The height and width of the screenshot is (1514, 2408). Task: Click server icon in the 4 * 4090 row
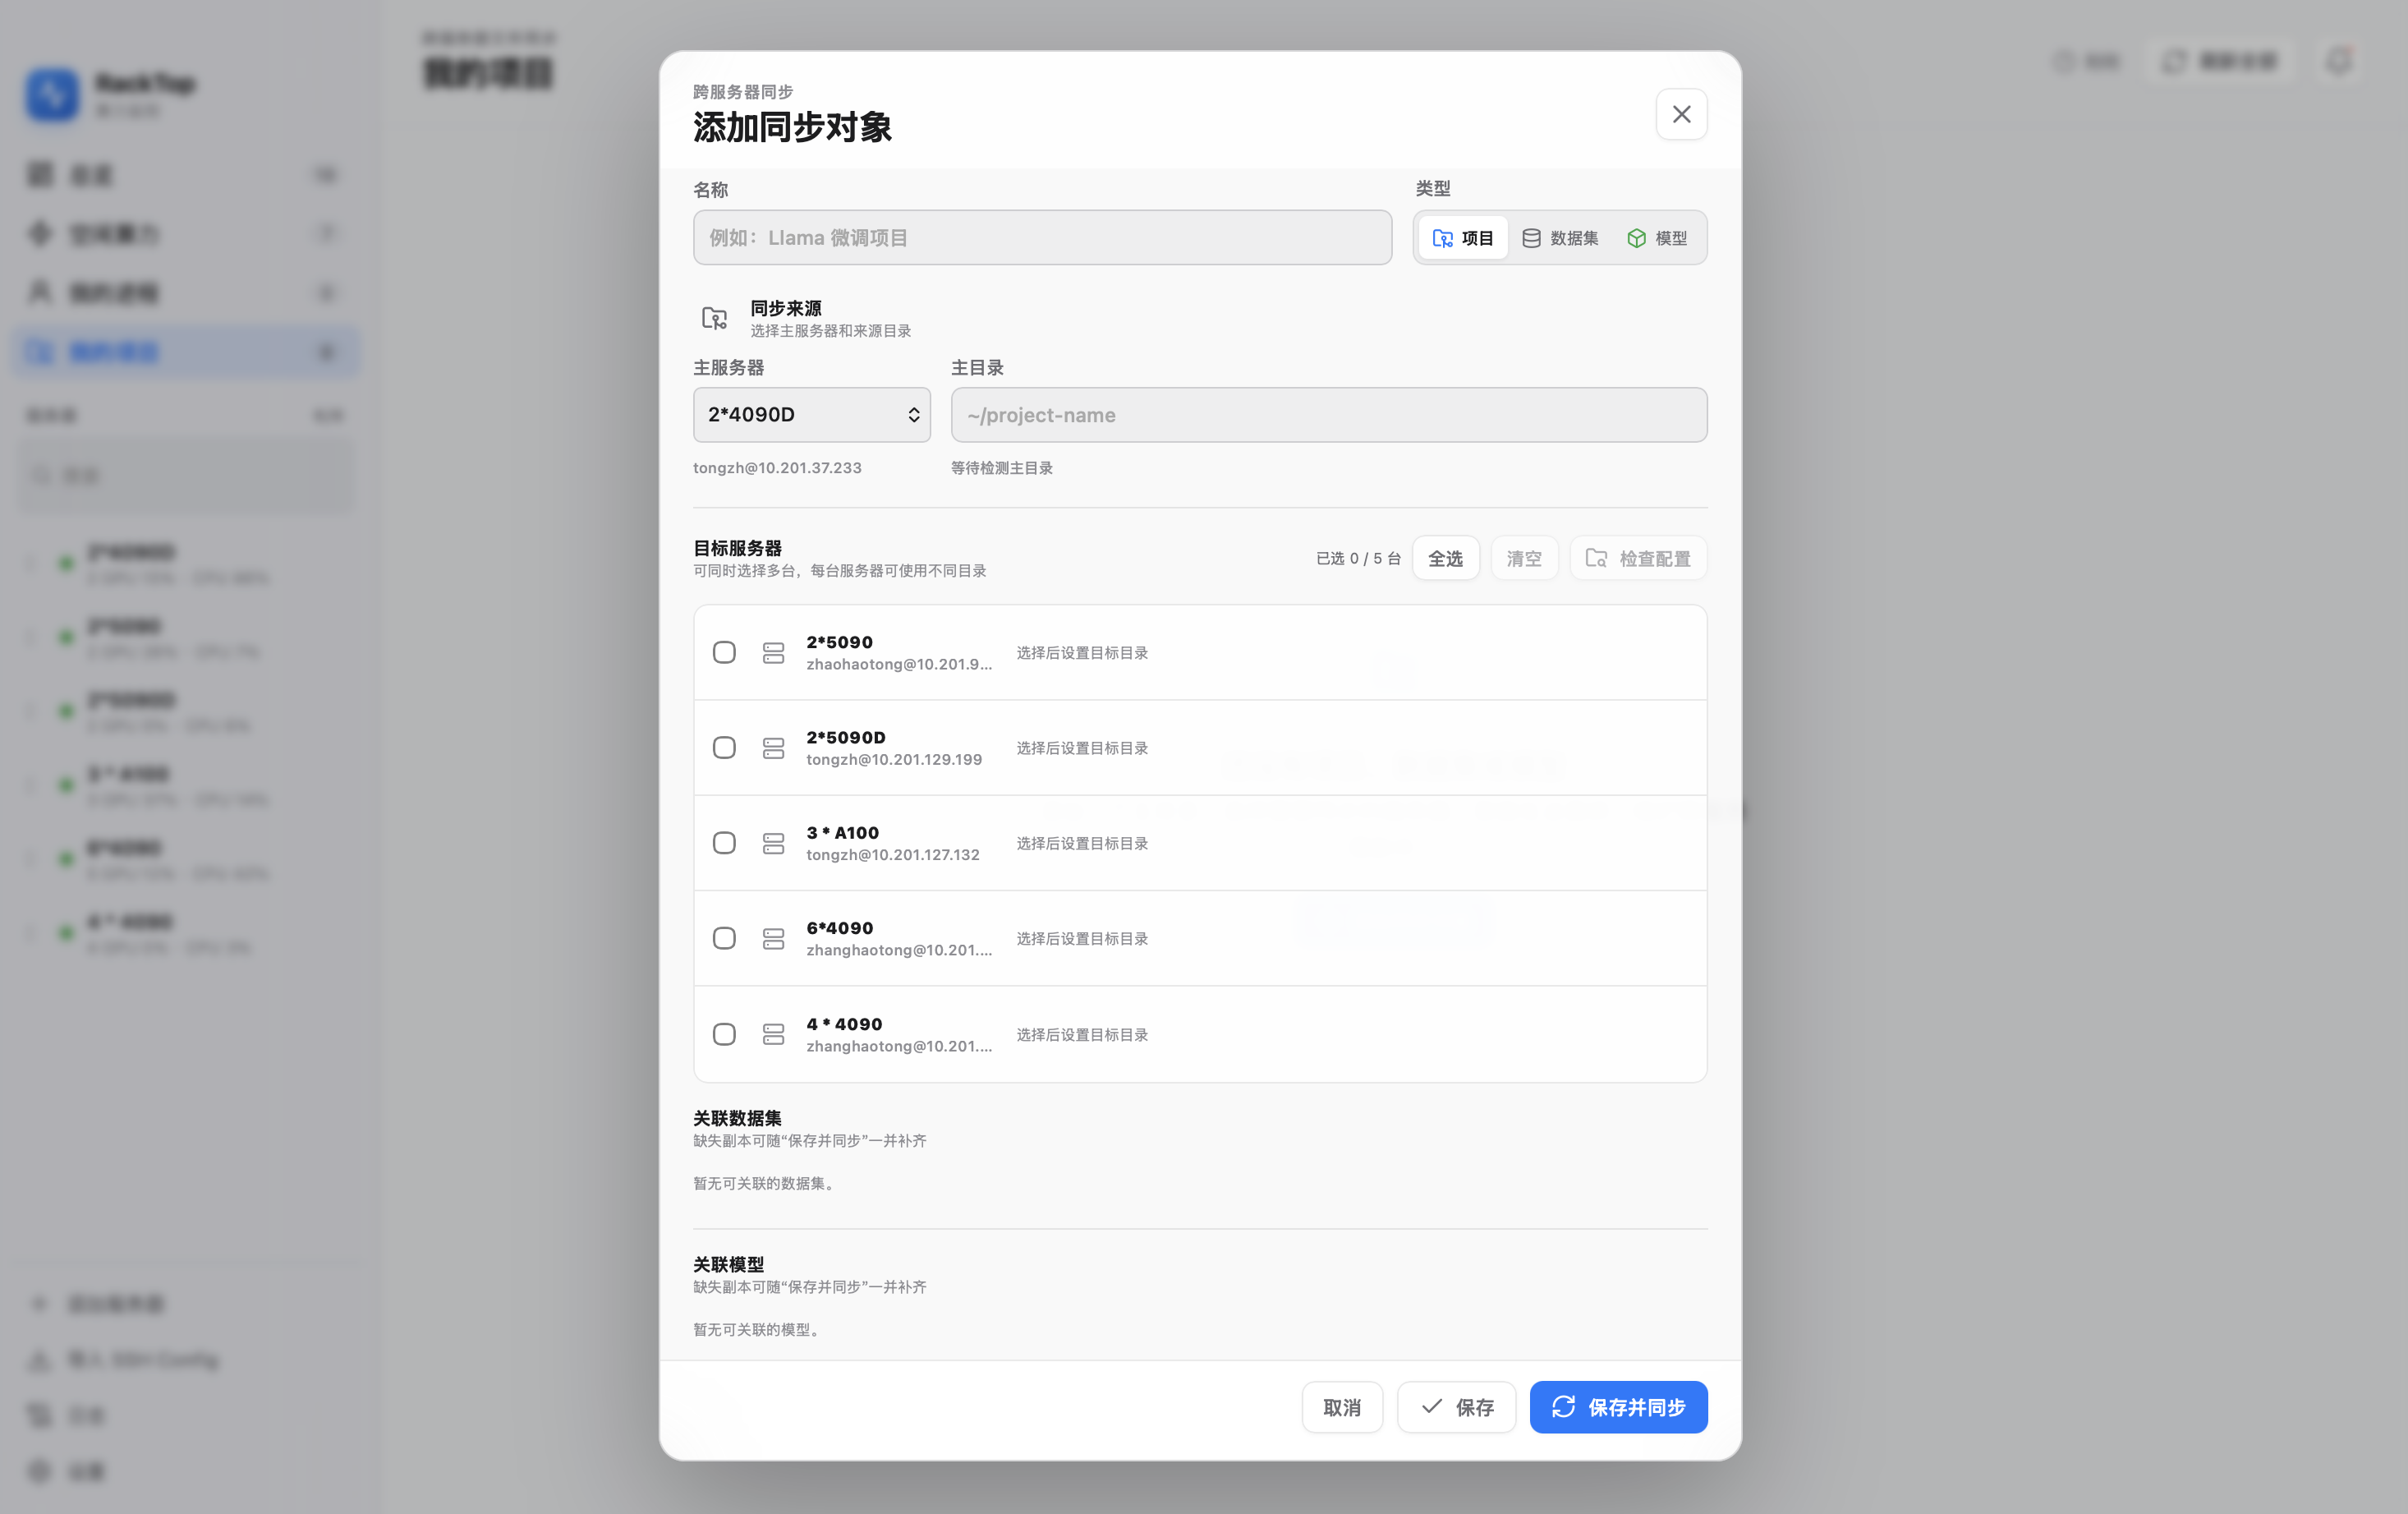773,1034
